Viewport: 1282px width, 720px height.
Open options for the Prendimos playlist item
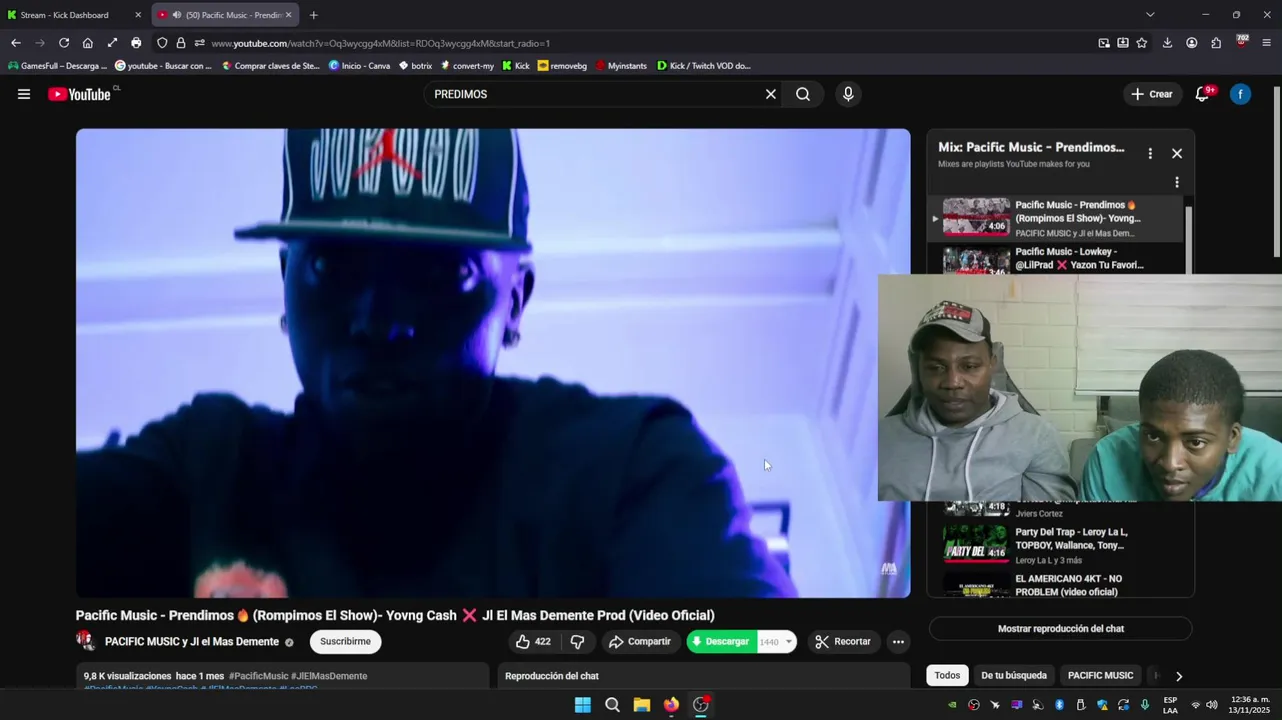pos(1176,182)
